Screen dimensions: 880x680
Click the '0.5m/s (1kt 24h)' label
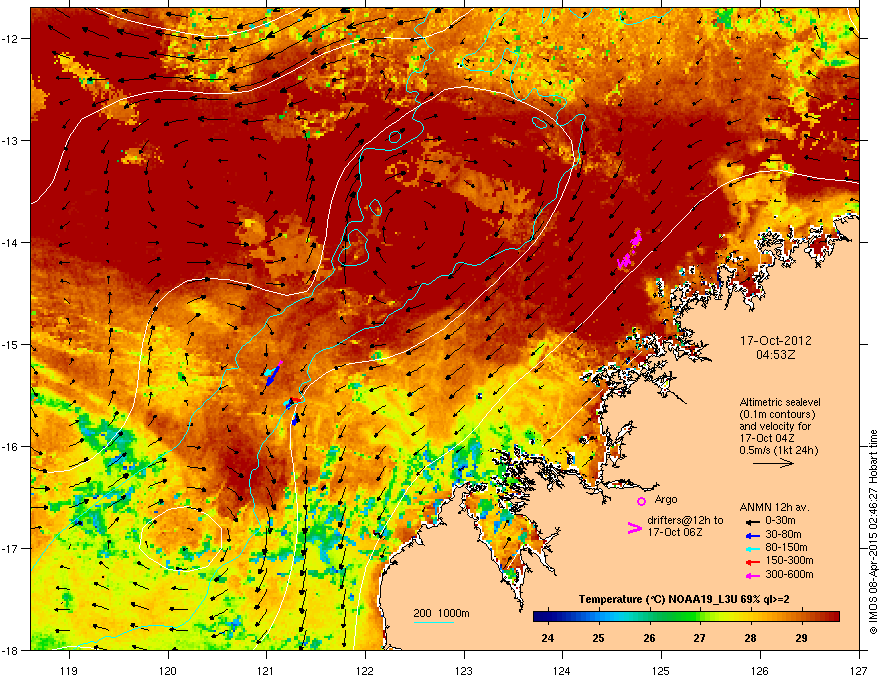779,451
